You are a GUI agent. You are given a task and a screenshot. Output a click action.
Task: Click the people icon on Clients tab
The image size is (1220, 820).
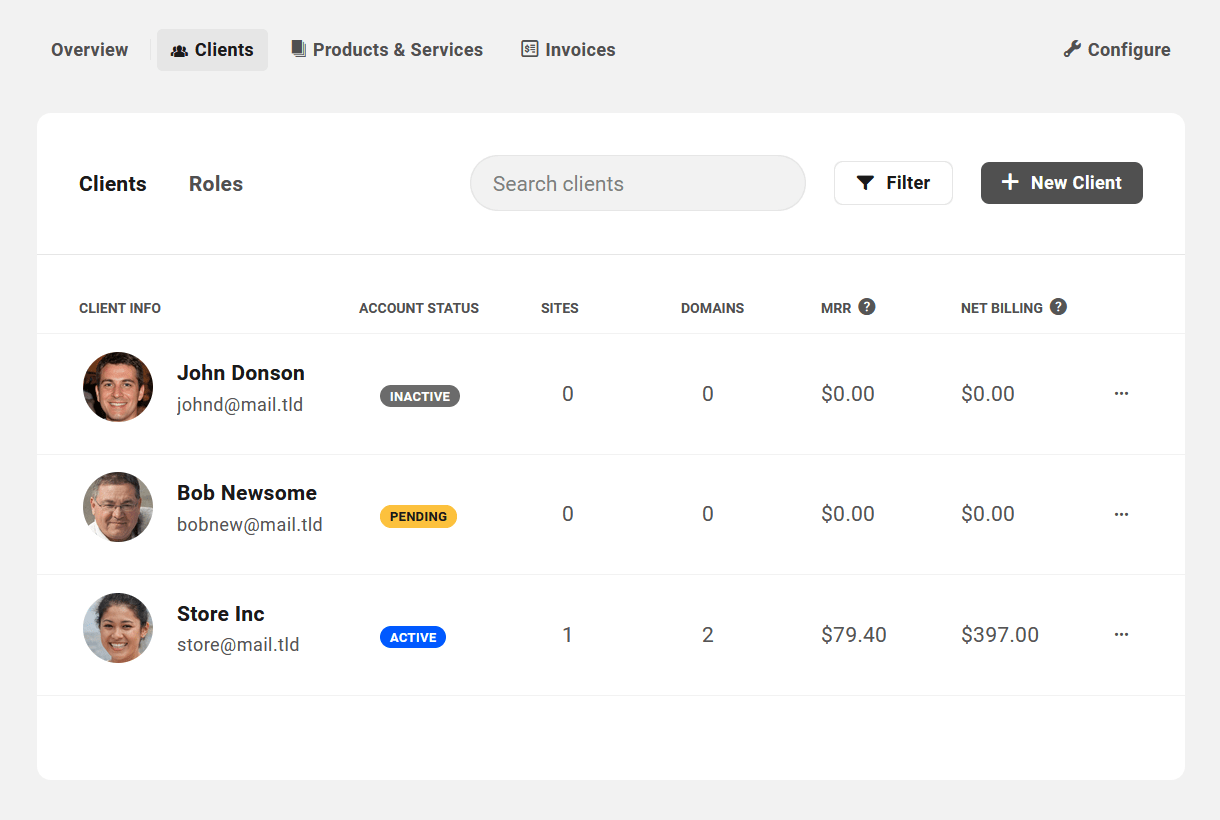(x=180, y=50)
